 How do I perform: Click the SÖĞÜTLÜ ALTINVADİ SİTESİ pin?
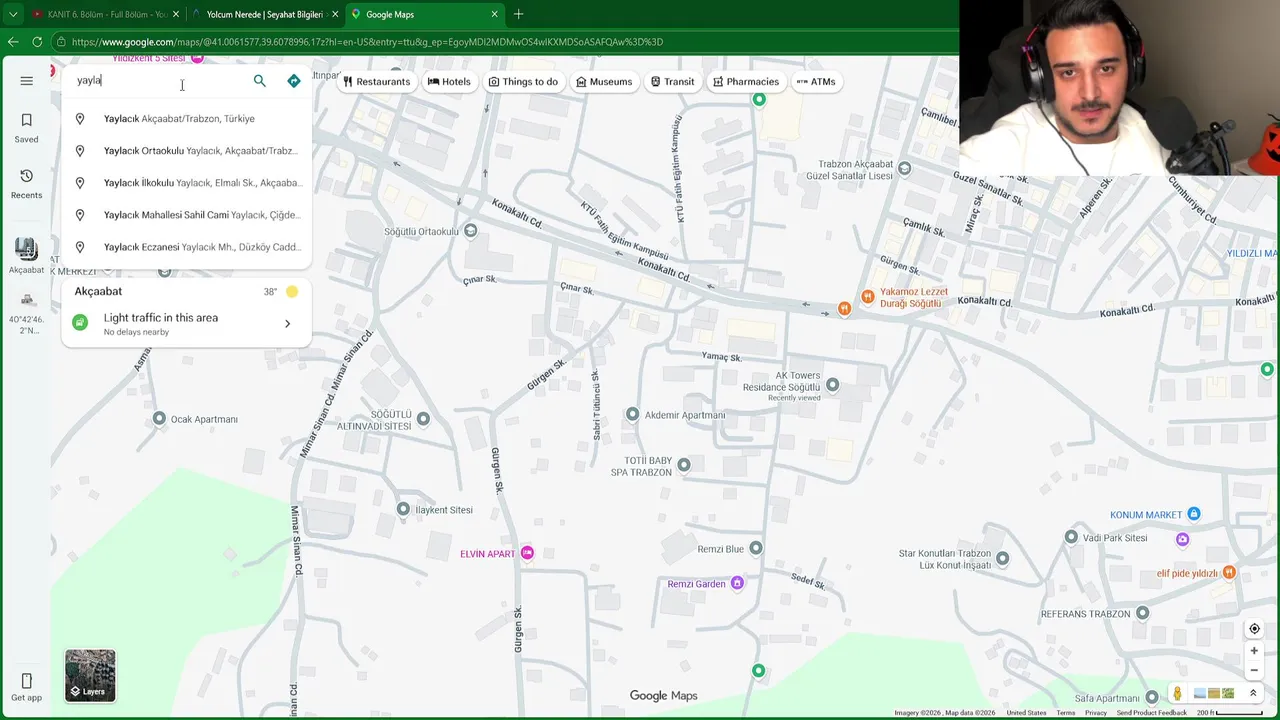click(423, 418)
